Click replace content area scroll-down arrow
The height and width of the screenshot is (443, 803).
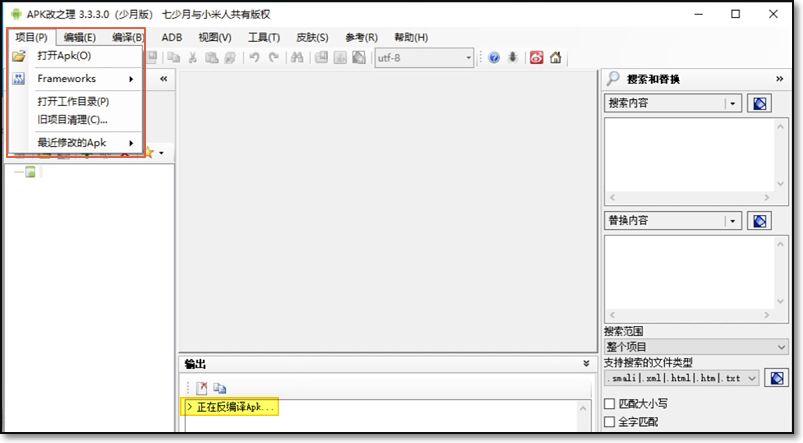[x=780, y=301]
